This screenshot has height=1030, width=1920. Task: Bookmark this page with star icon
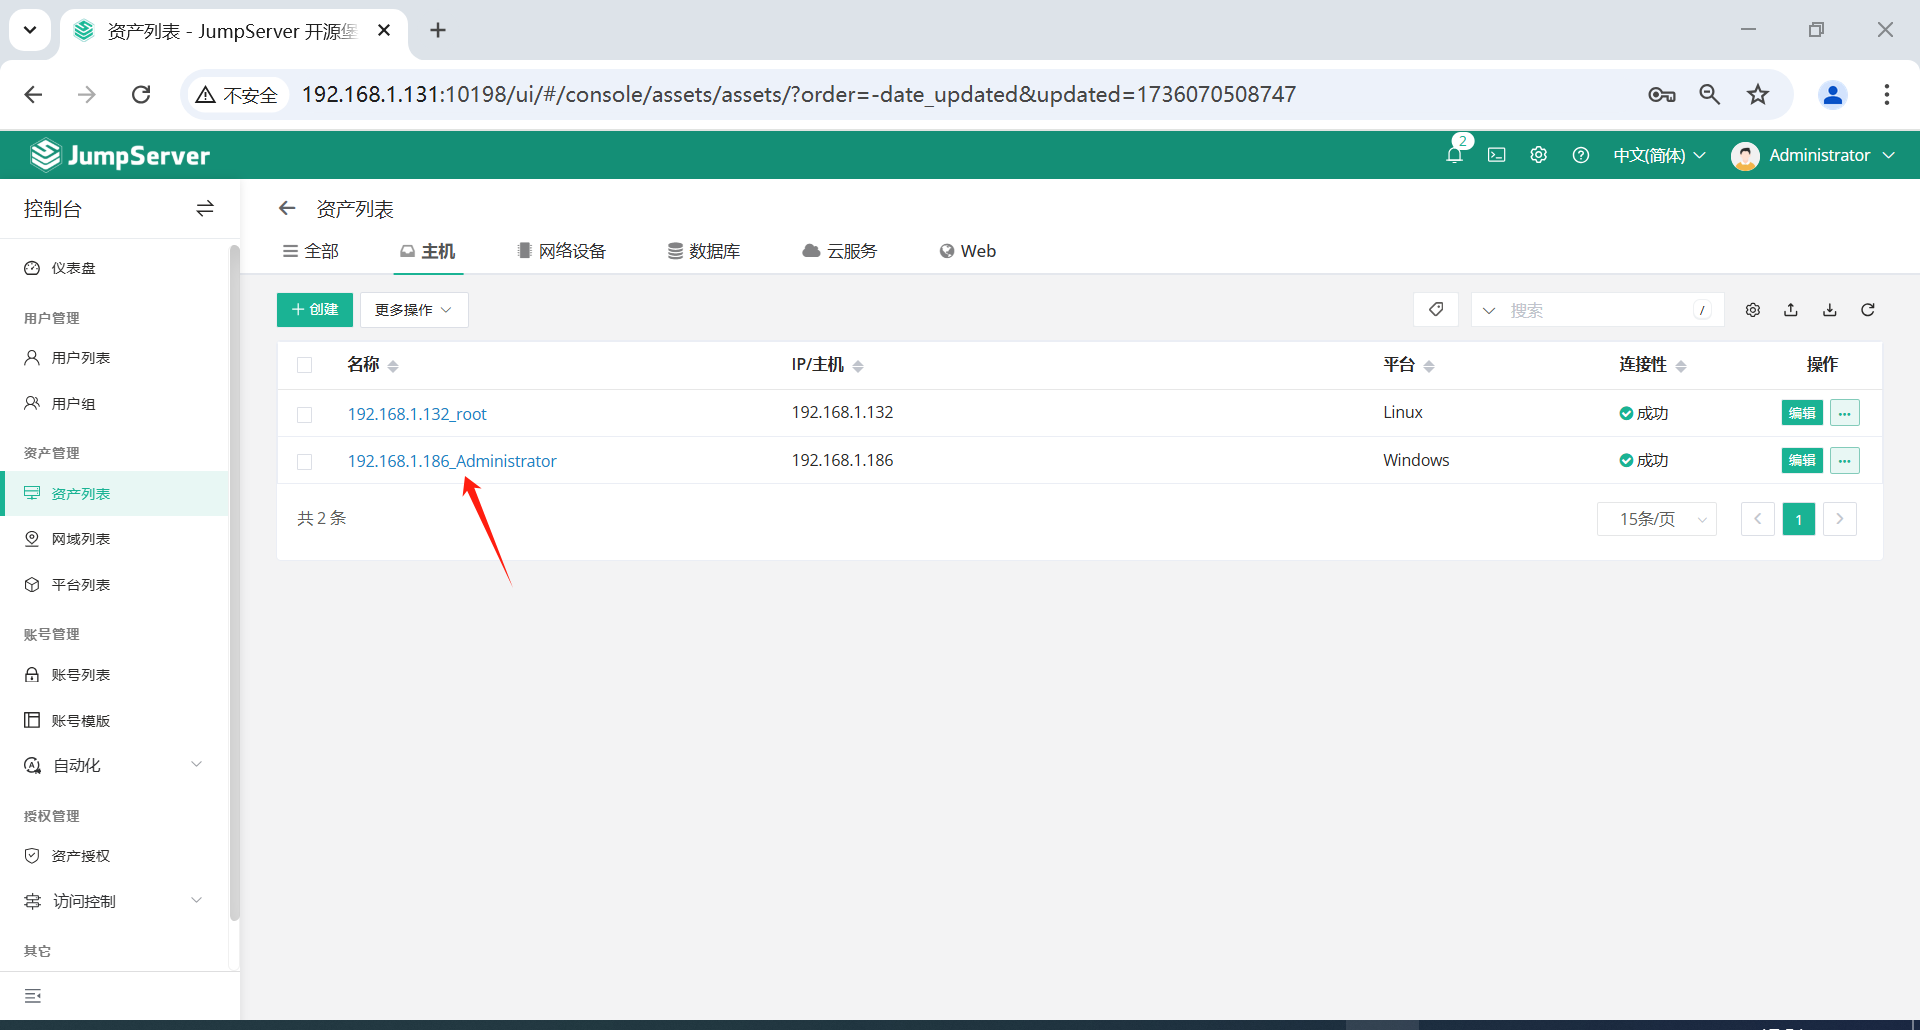point(1758,94)
